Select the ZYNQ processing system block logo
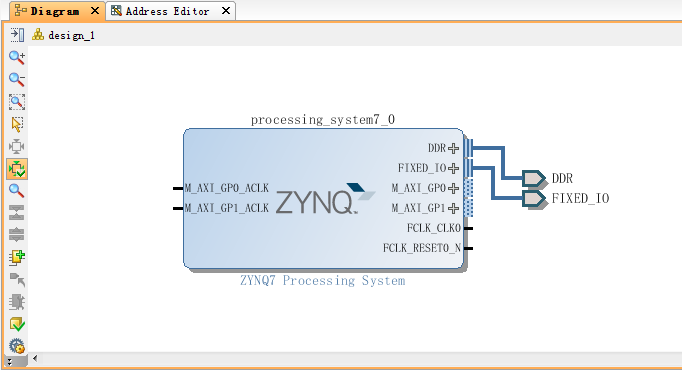The width and height of the screenshot is (682, 370). [325, 199]
